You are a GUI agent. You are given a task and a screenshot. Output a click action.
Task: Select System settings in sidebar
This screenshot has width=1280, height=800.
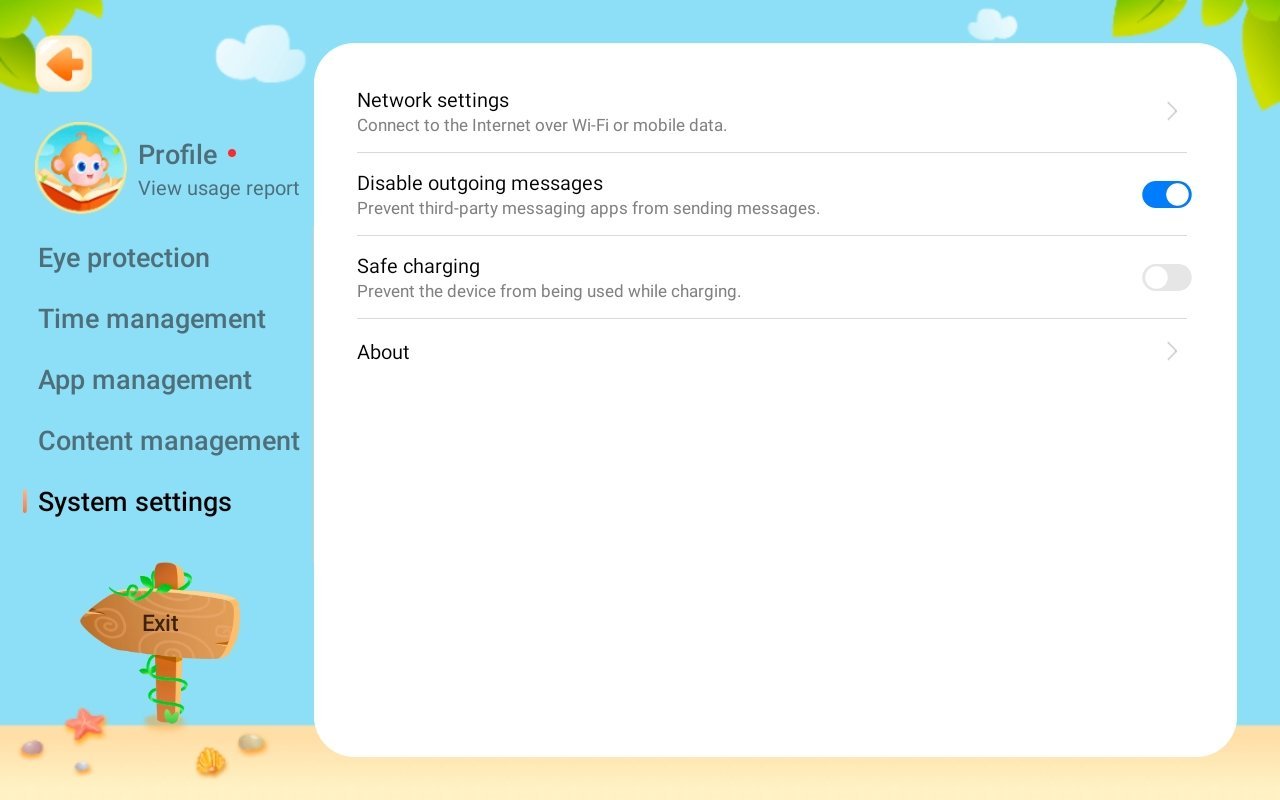pos(135,502)
